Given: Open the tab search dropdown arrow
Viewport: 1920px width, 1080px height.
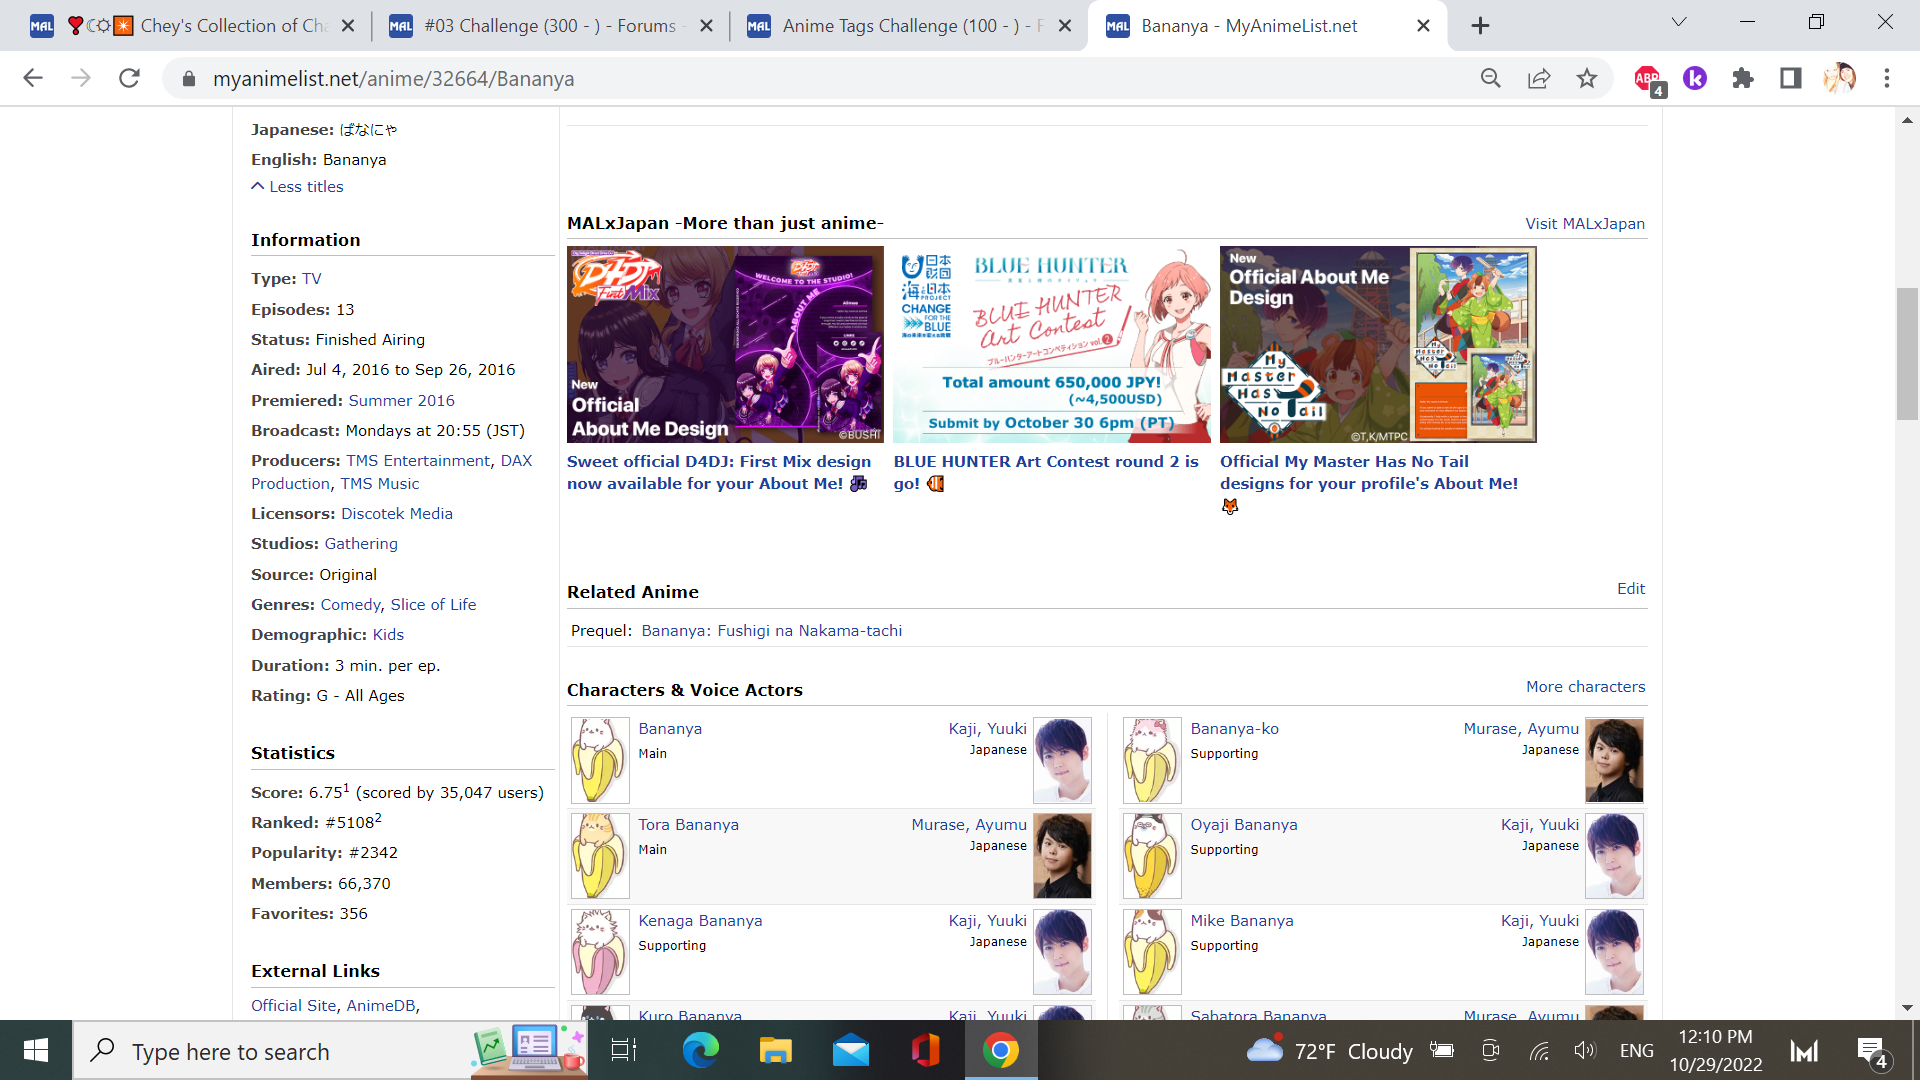Looking at the screenshot, I should 1679,22.
